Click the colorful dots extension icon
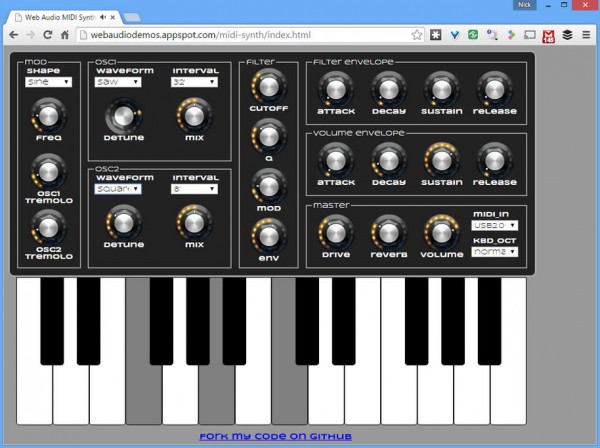This screenshot has height=448, width=600. (511, 35)
